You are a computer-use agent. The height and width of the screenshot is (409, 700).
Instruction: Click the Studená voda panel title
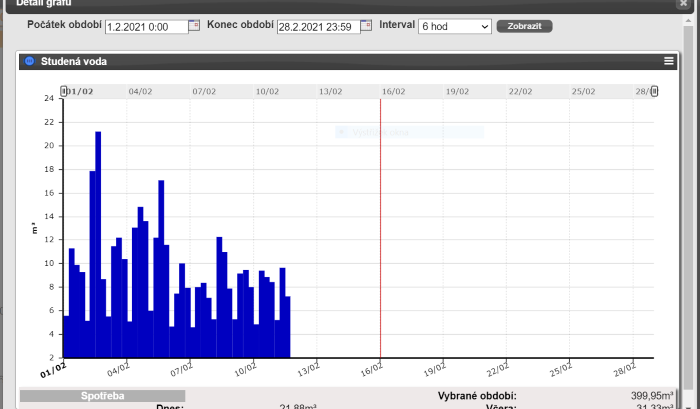(x=73, y=62)
